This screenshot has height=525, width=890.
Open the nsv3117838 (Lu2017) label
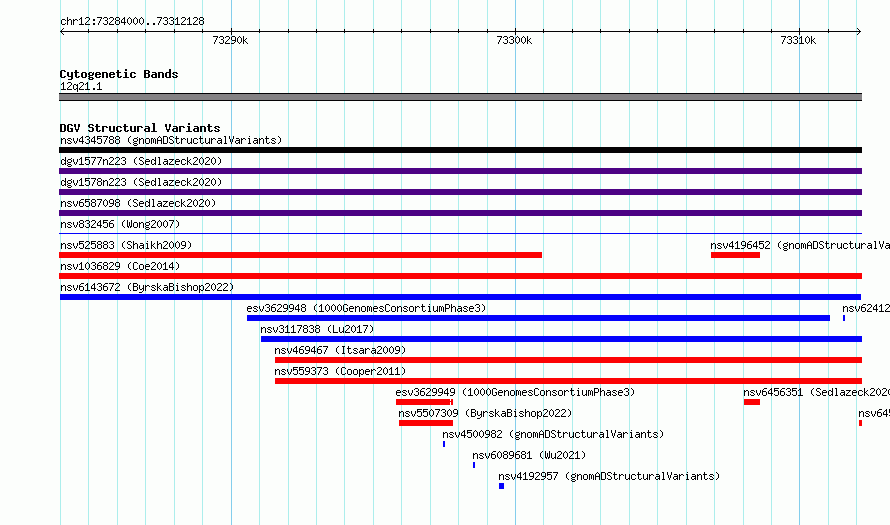317,329
